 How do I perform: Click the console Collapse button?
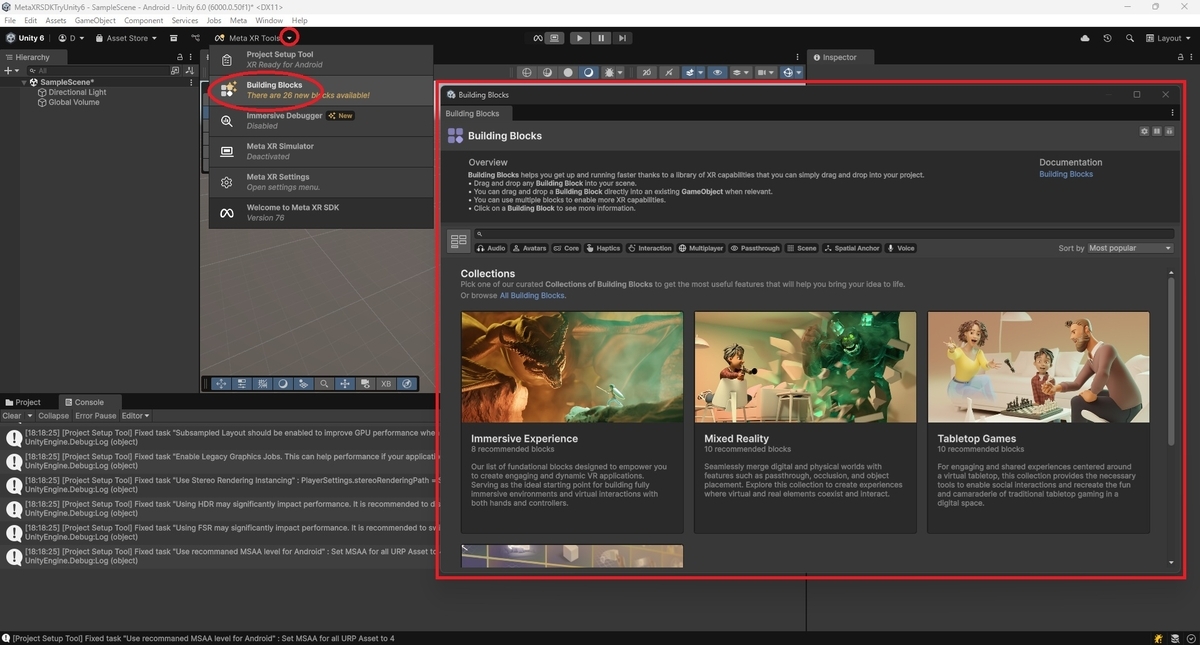[54, 416]
